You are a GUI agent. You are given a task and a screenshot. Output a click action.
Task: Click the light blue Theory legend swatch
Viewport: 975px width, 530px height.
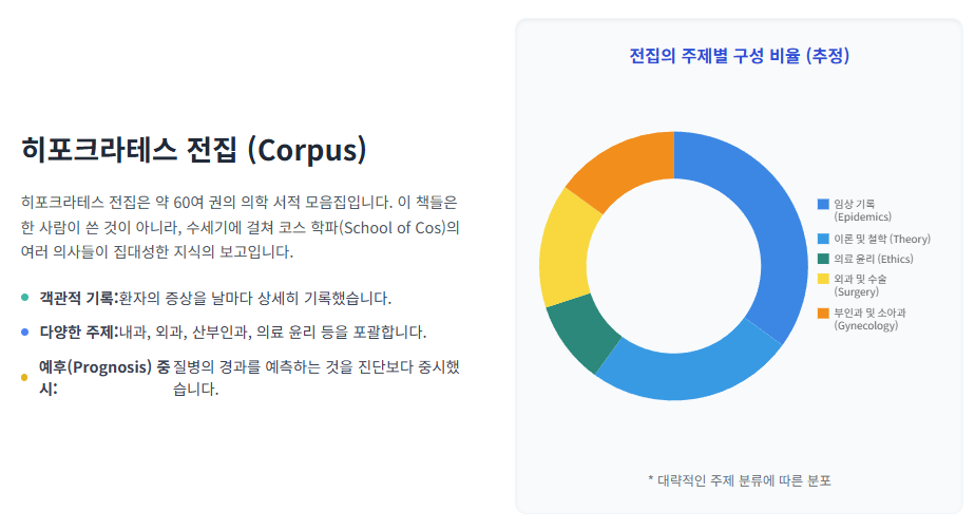tap(823, 239)
